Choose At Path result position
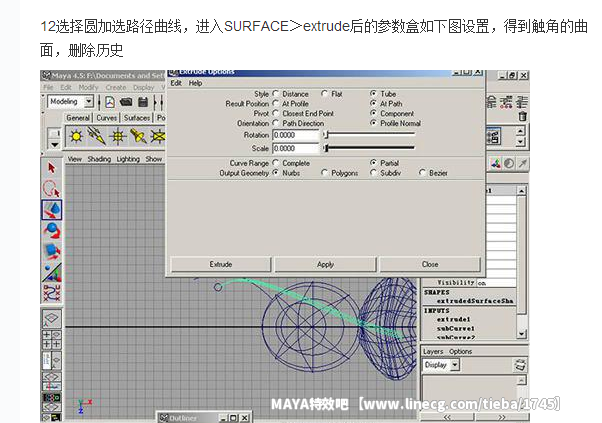Viewport: 602px width, 423px height. [x=373, y=103]
